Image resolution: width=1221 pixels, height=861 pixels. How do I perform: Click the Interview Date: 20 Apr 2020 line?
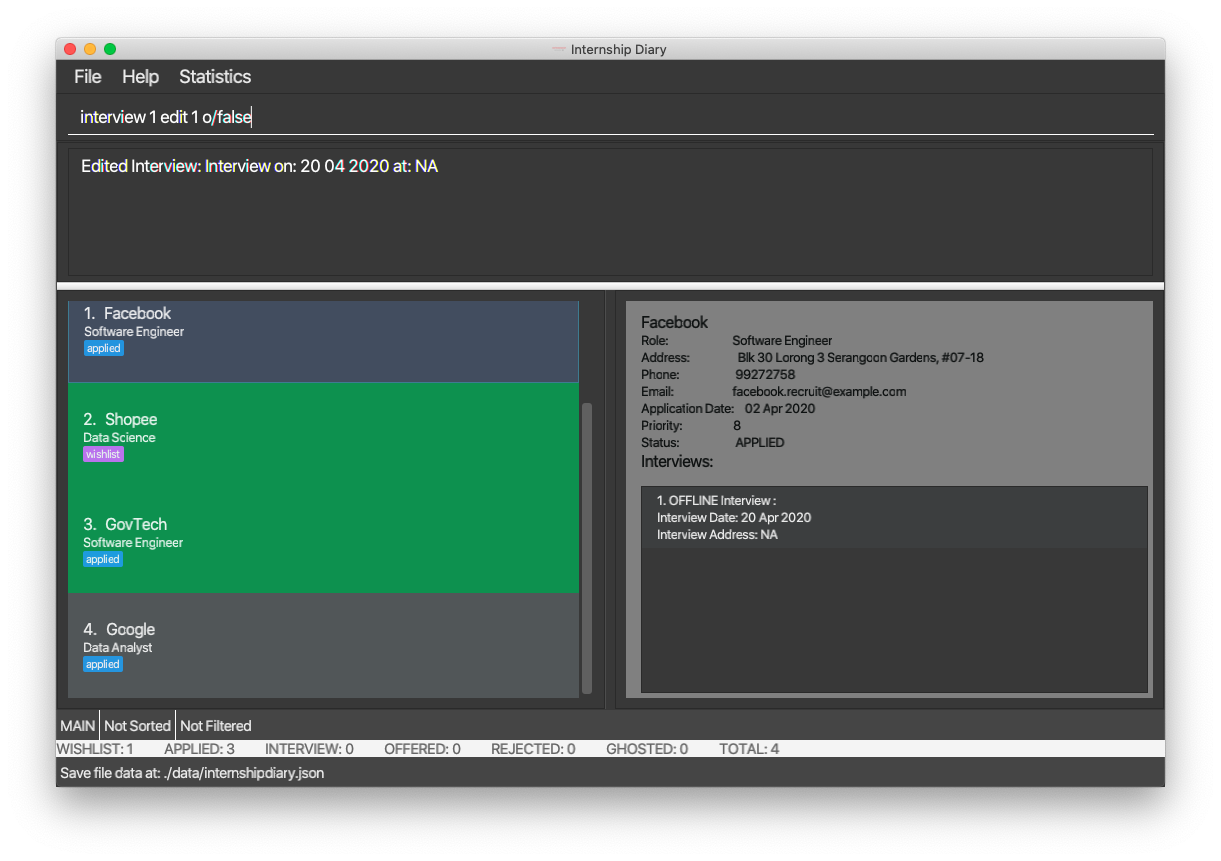pos(734,518)
